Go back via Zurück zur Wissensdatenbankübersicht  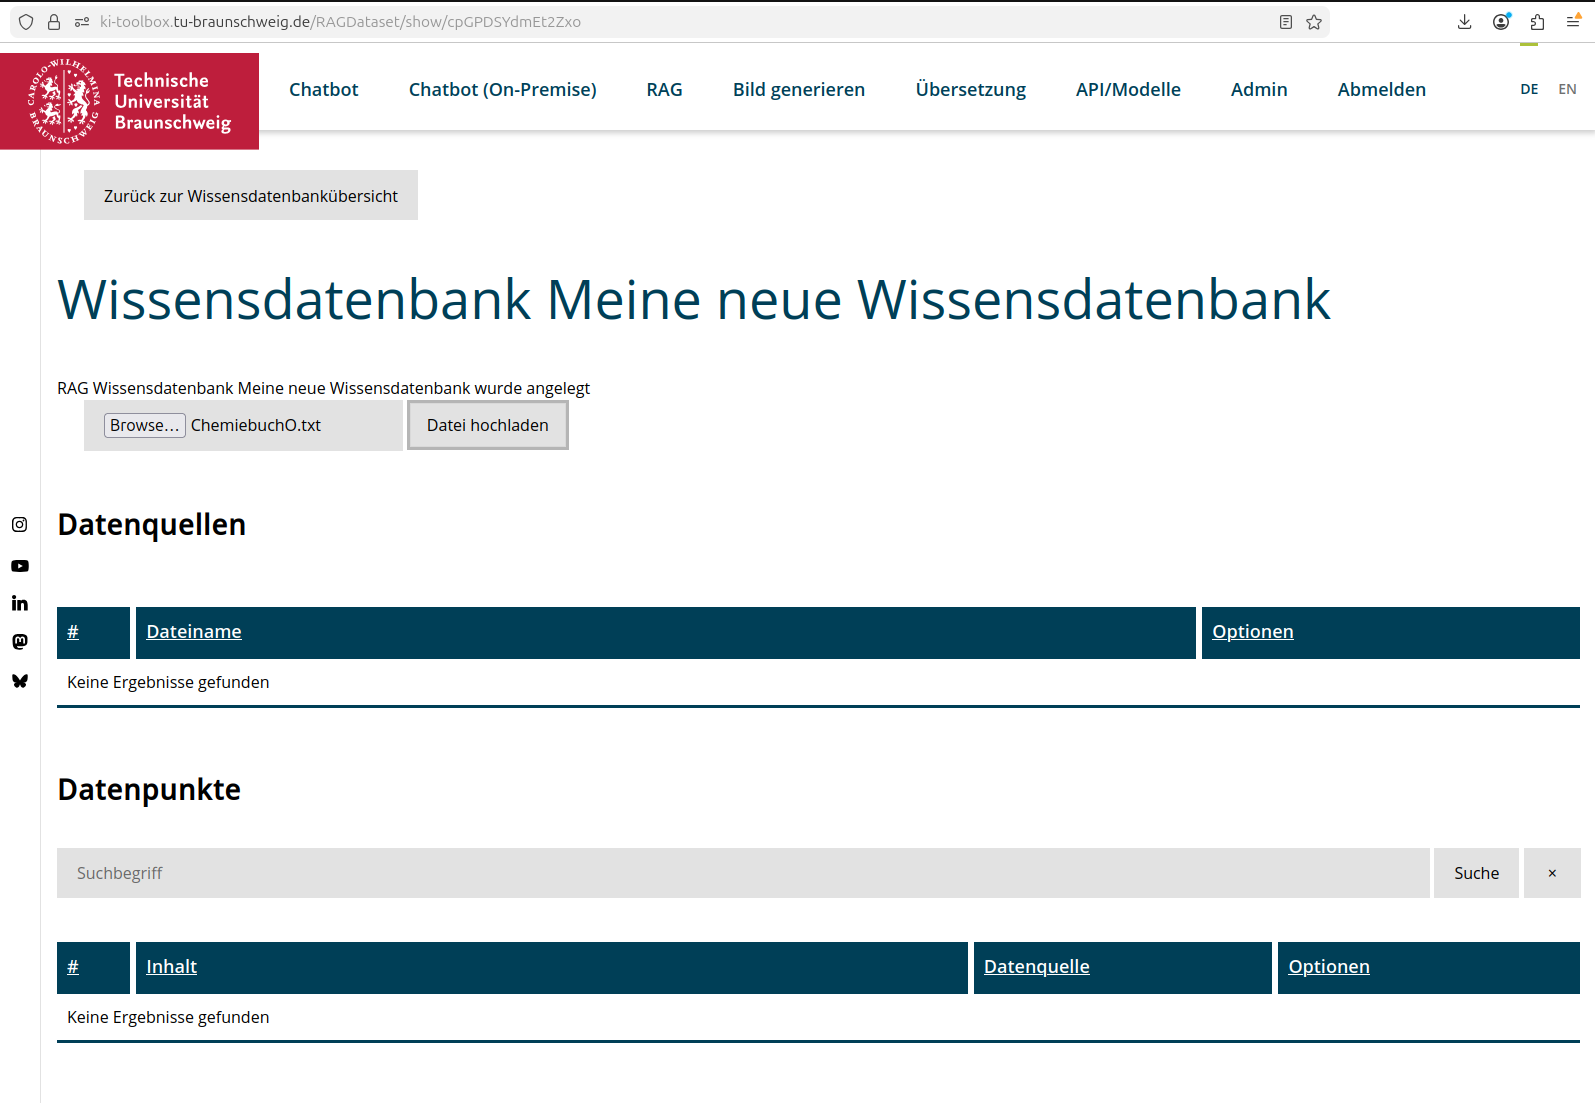(251, 196)
